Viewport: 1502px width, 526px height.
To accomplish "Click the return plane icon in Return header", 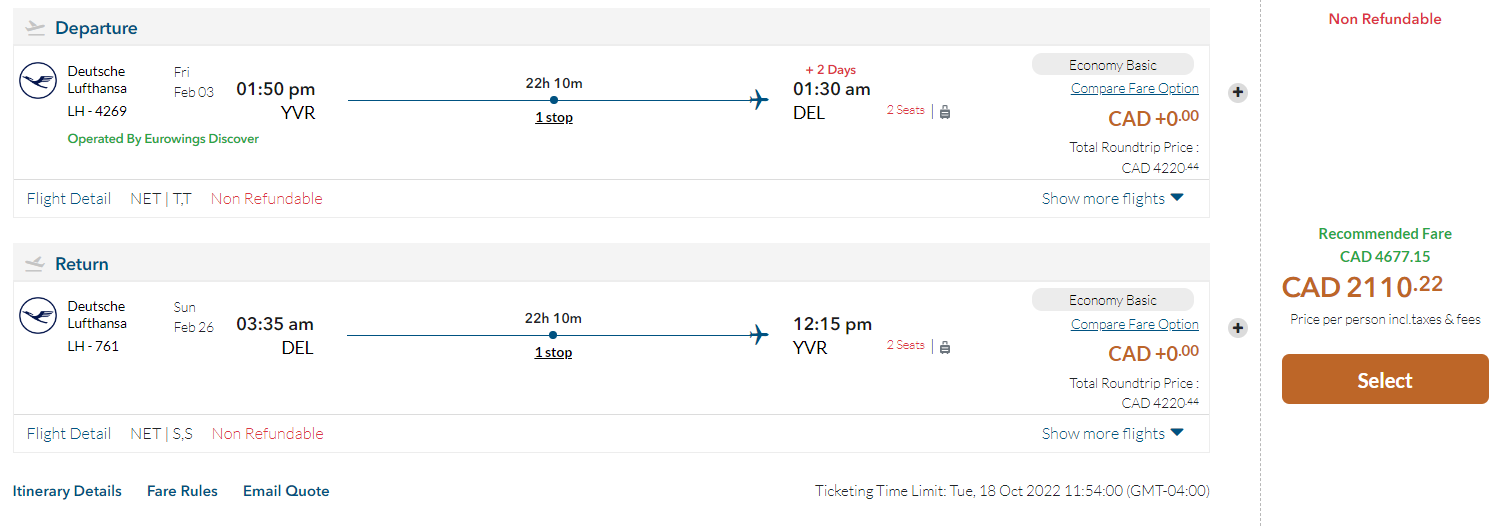I will (36, 264).
